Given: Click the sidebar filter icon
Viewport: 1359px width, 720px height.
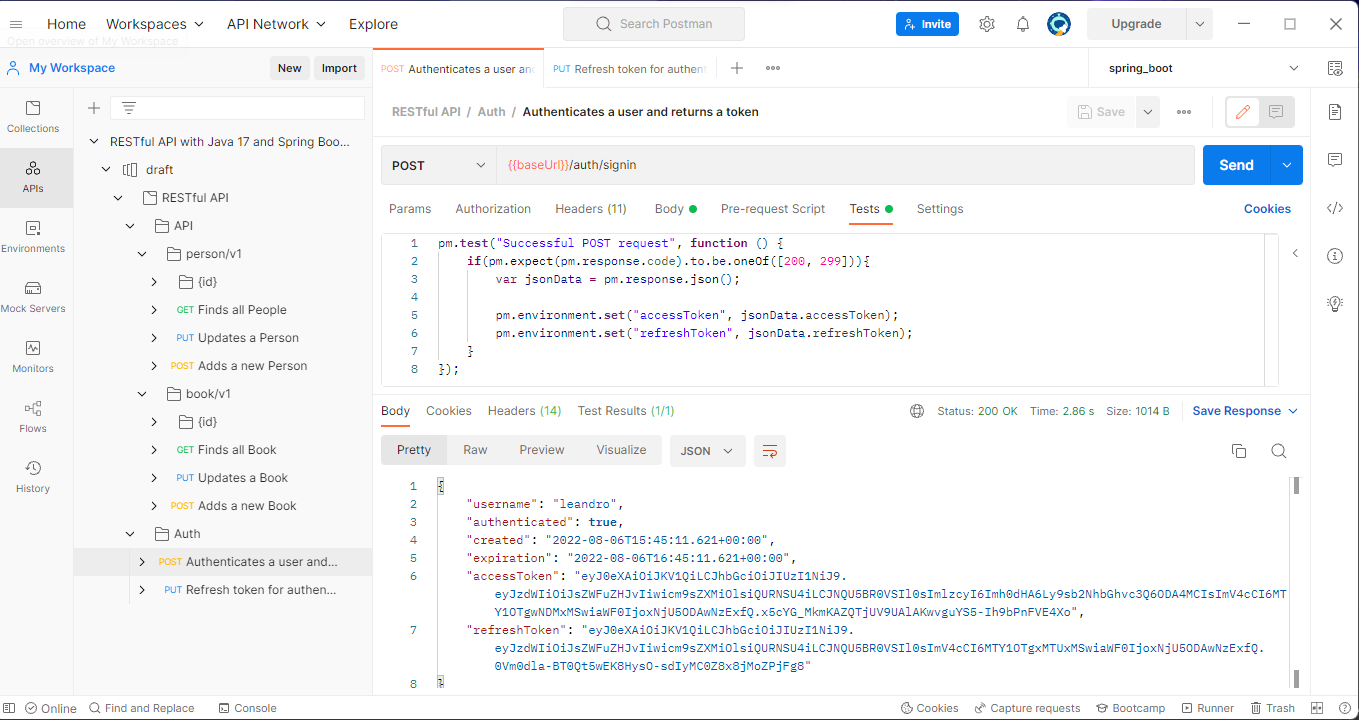Looking at the screenshot, I should 129,108.
